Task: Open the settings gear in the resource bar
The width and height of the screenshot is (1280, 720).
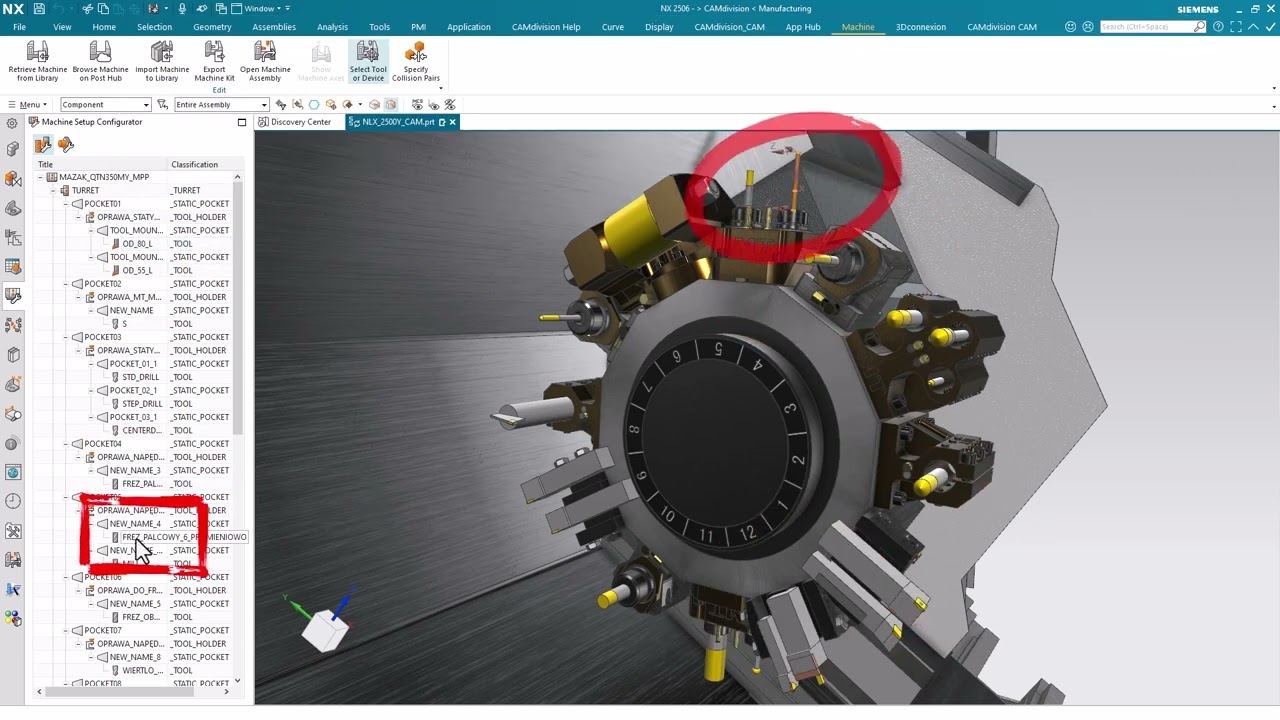Action: tap(12, 123)
